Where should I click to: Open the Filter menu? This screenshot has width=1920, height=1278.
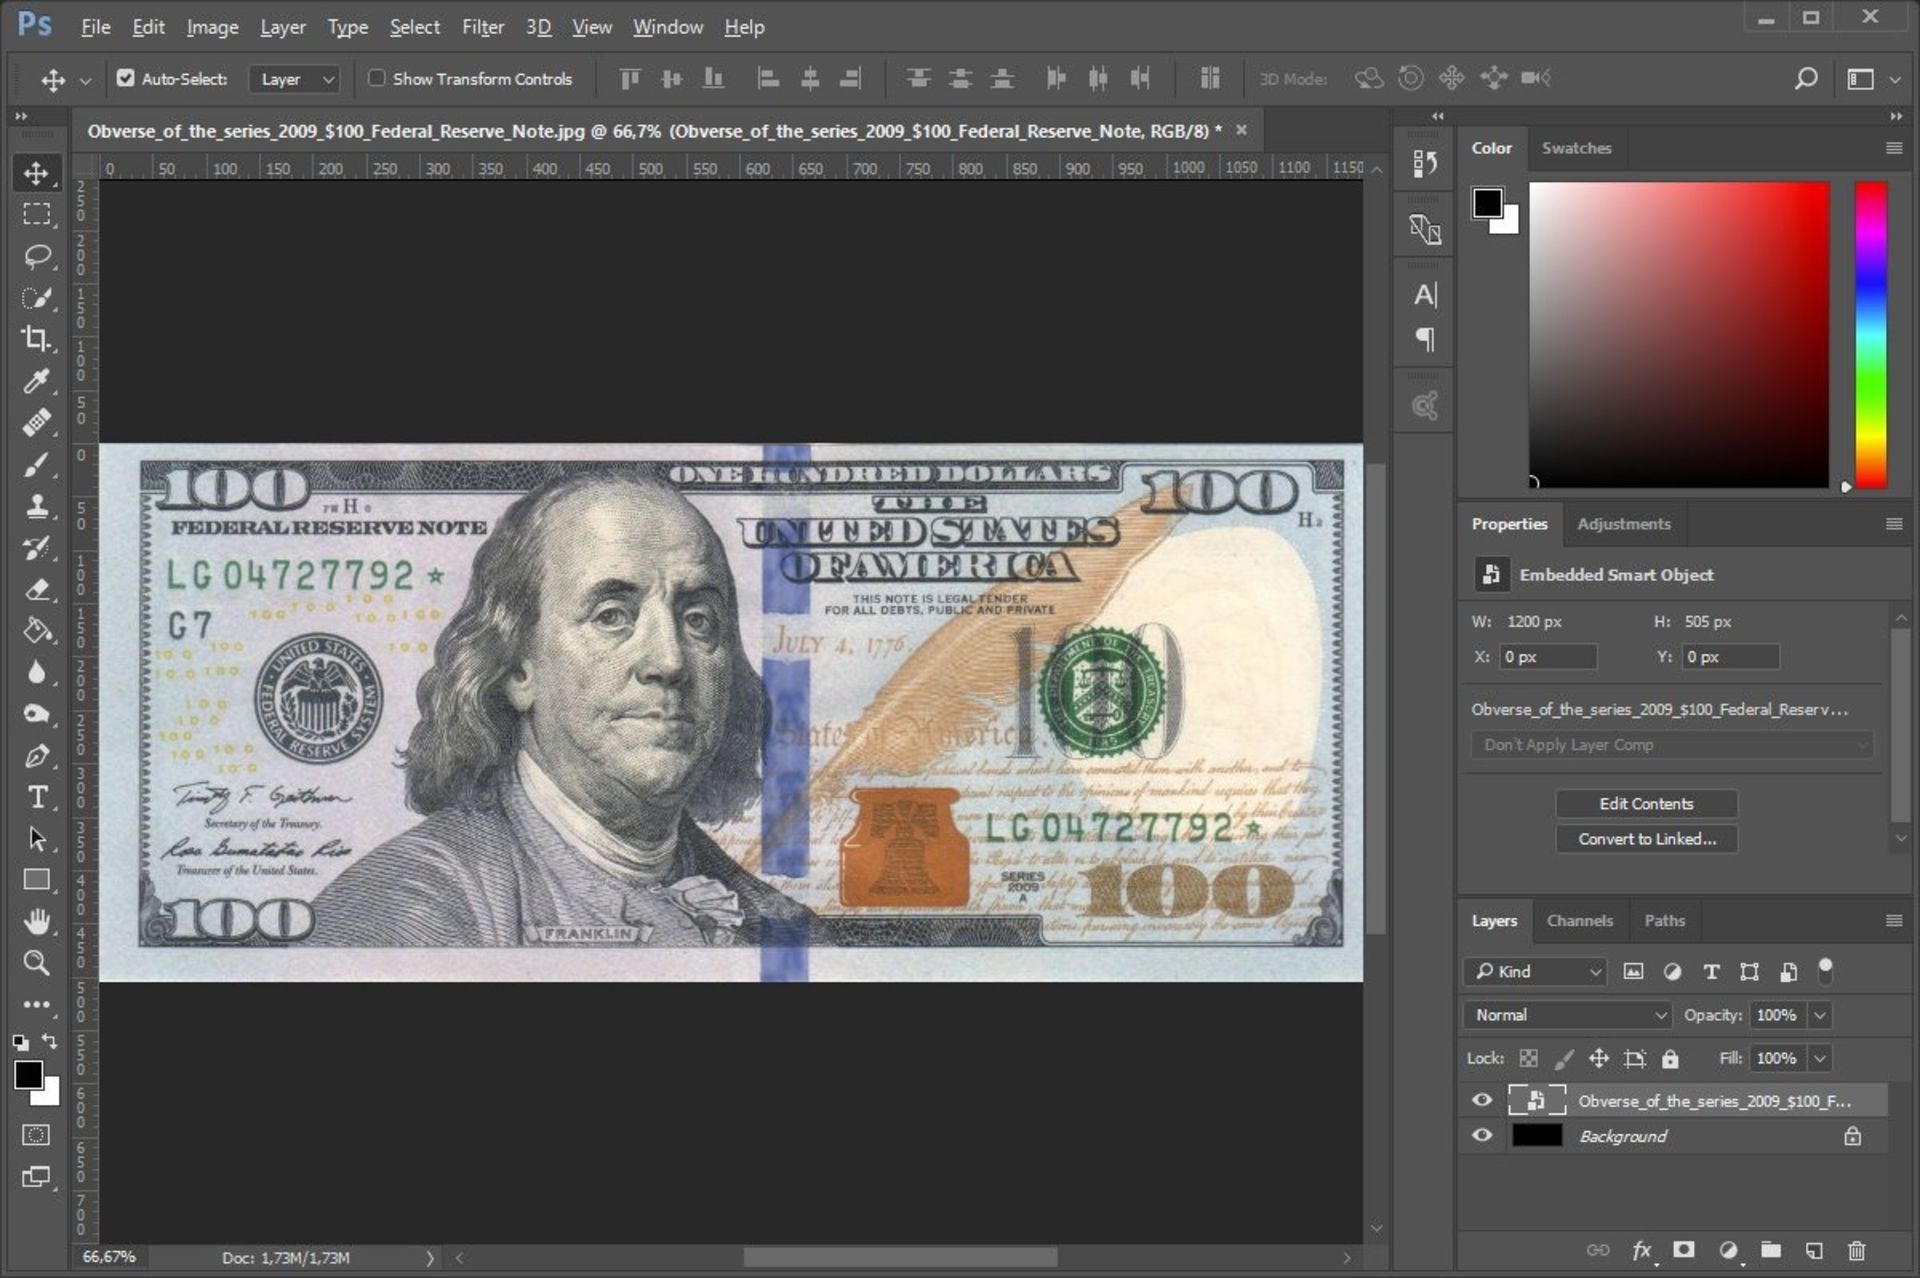click(482, 27)
